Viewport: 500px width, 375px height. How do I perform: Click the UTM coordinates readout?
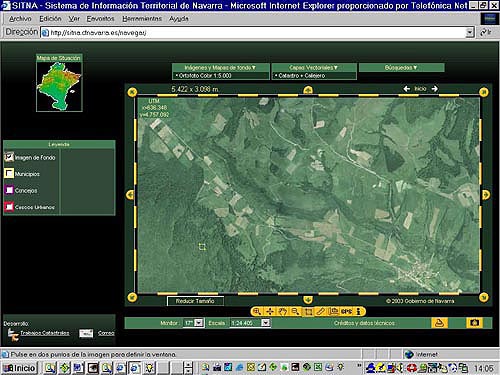154,108
